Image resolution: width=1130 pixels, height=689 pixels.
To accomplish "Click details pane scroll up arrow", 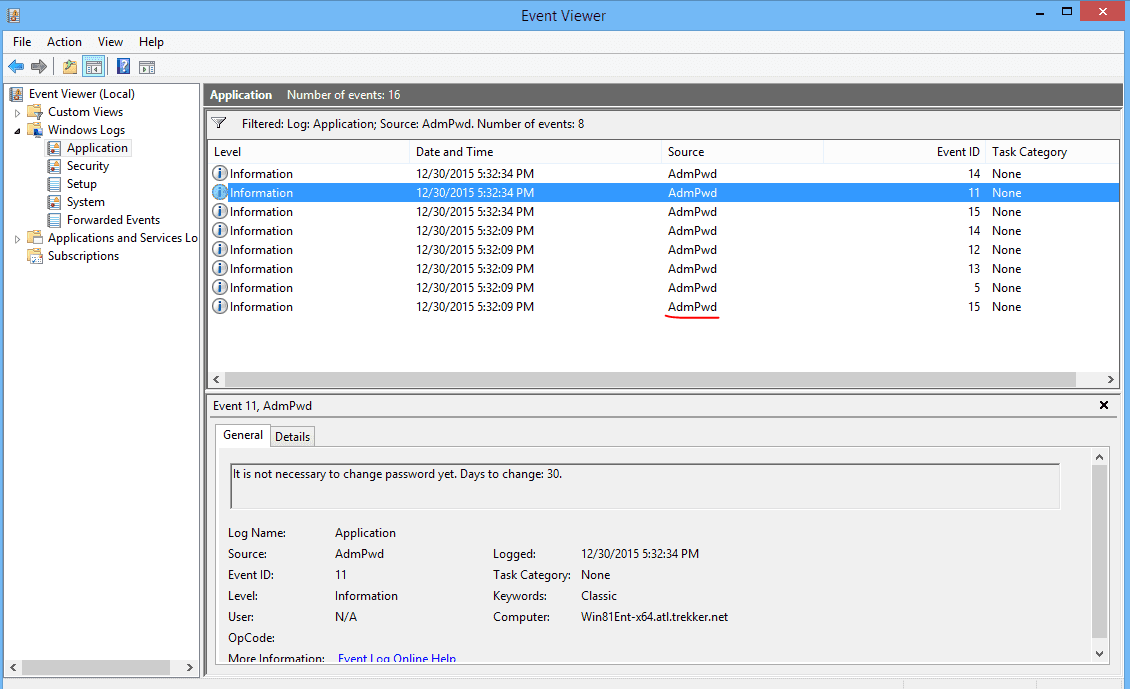I will tap(1099, 457).
